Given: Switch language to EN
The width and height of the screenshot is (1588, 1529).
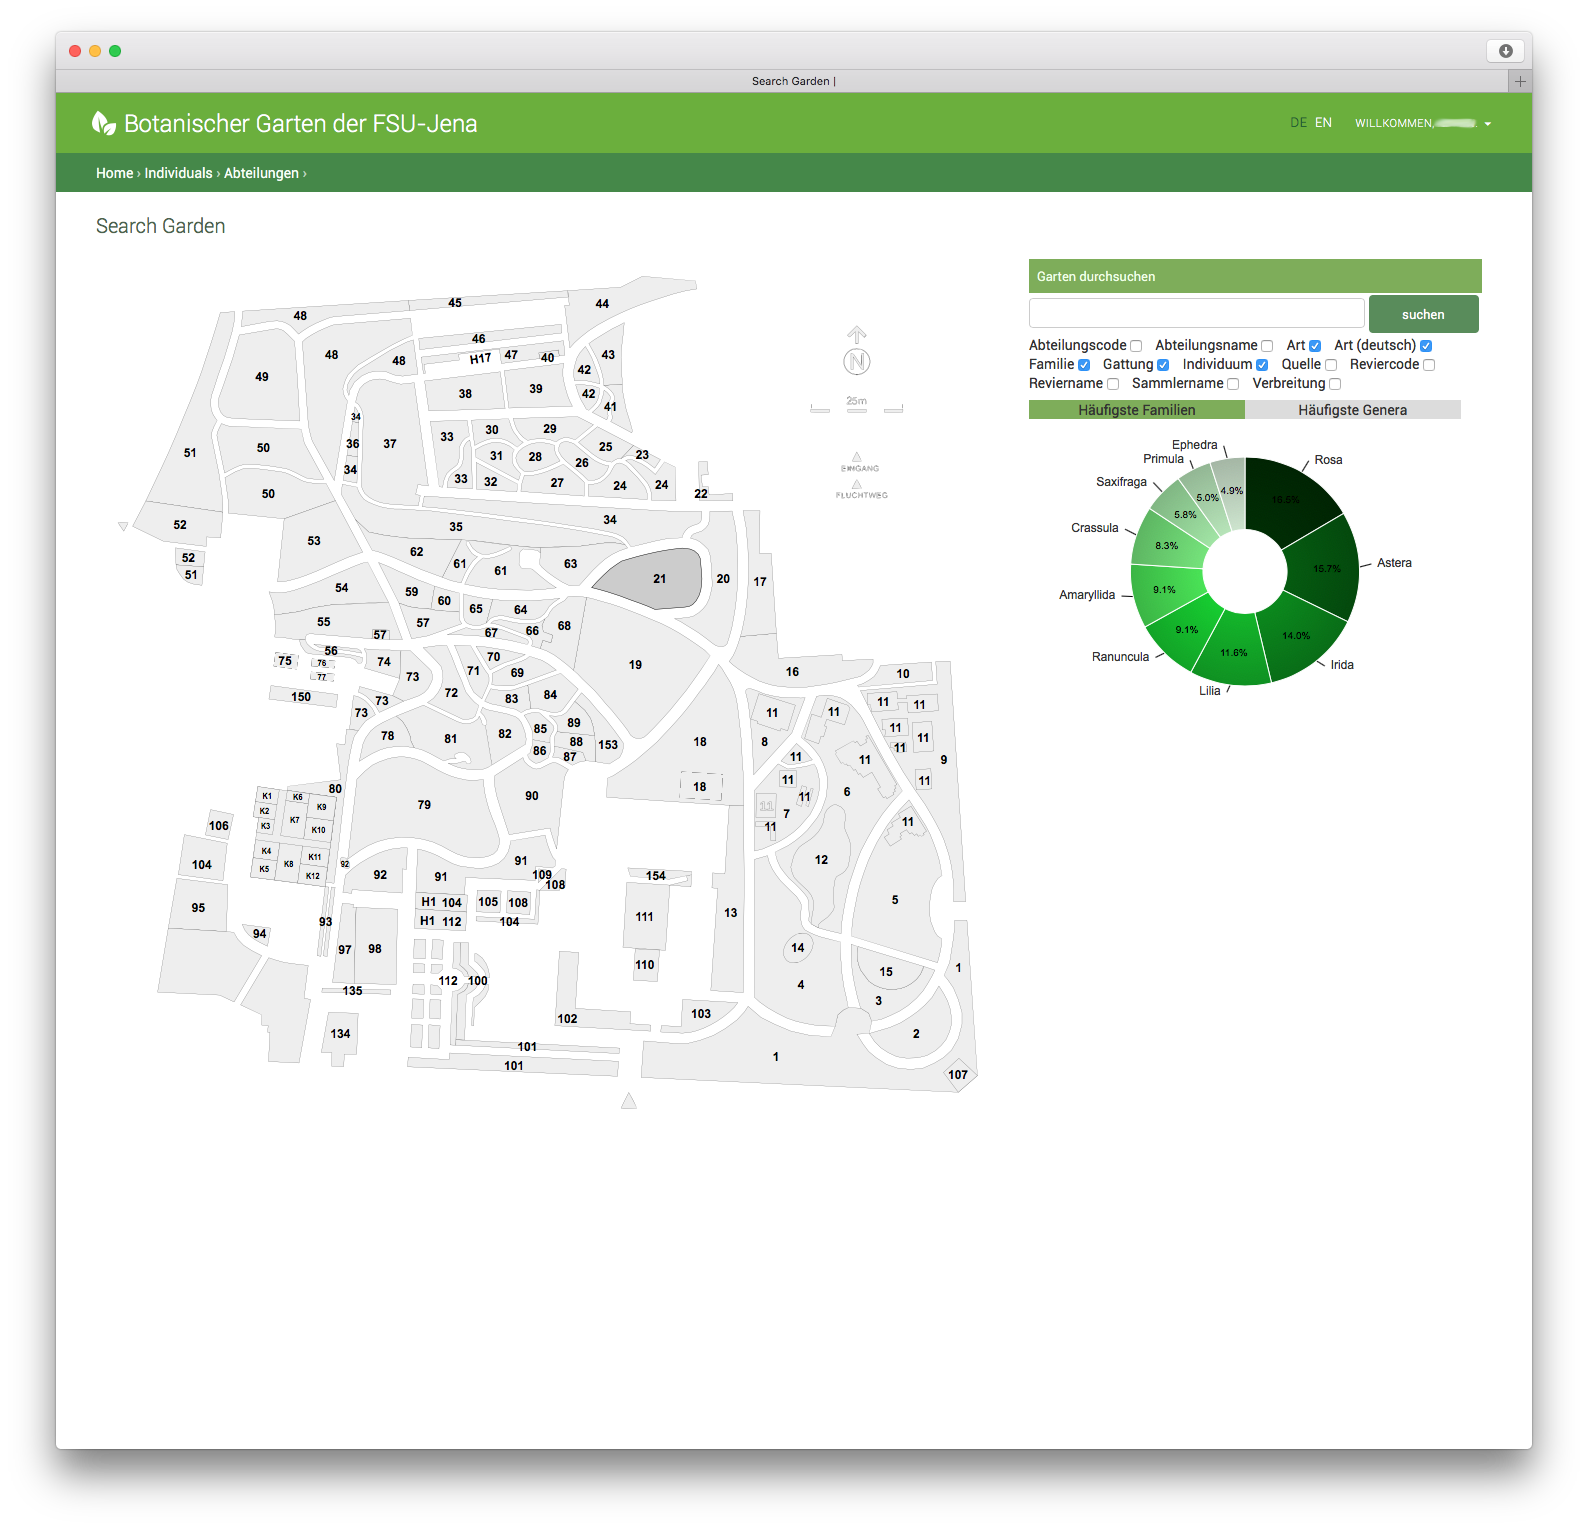Looking at the screenshot, I should (1323, 123).
